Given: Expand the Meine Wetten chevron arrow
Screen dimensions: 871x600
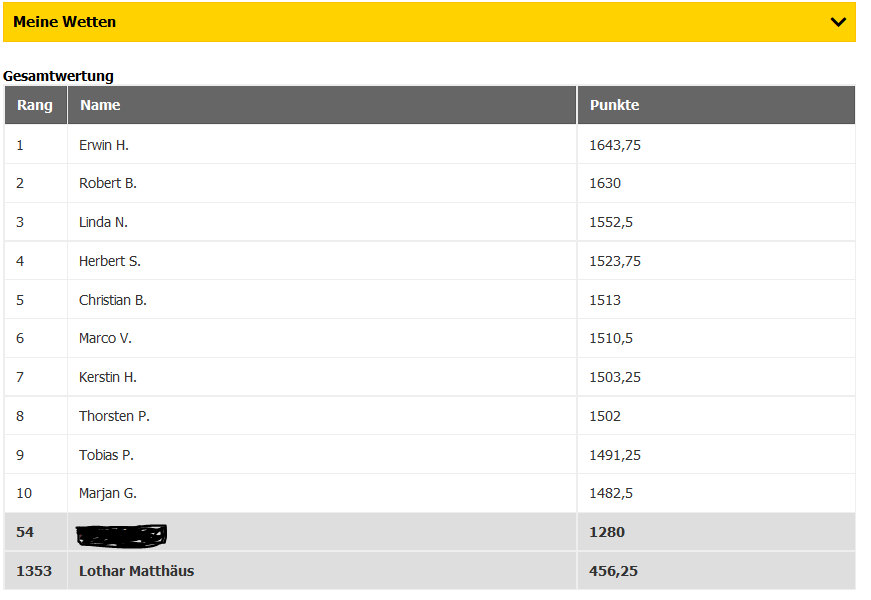Looking at the screenshot, I should [x=838, y=22].
